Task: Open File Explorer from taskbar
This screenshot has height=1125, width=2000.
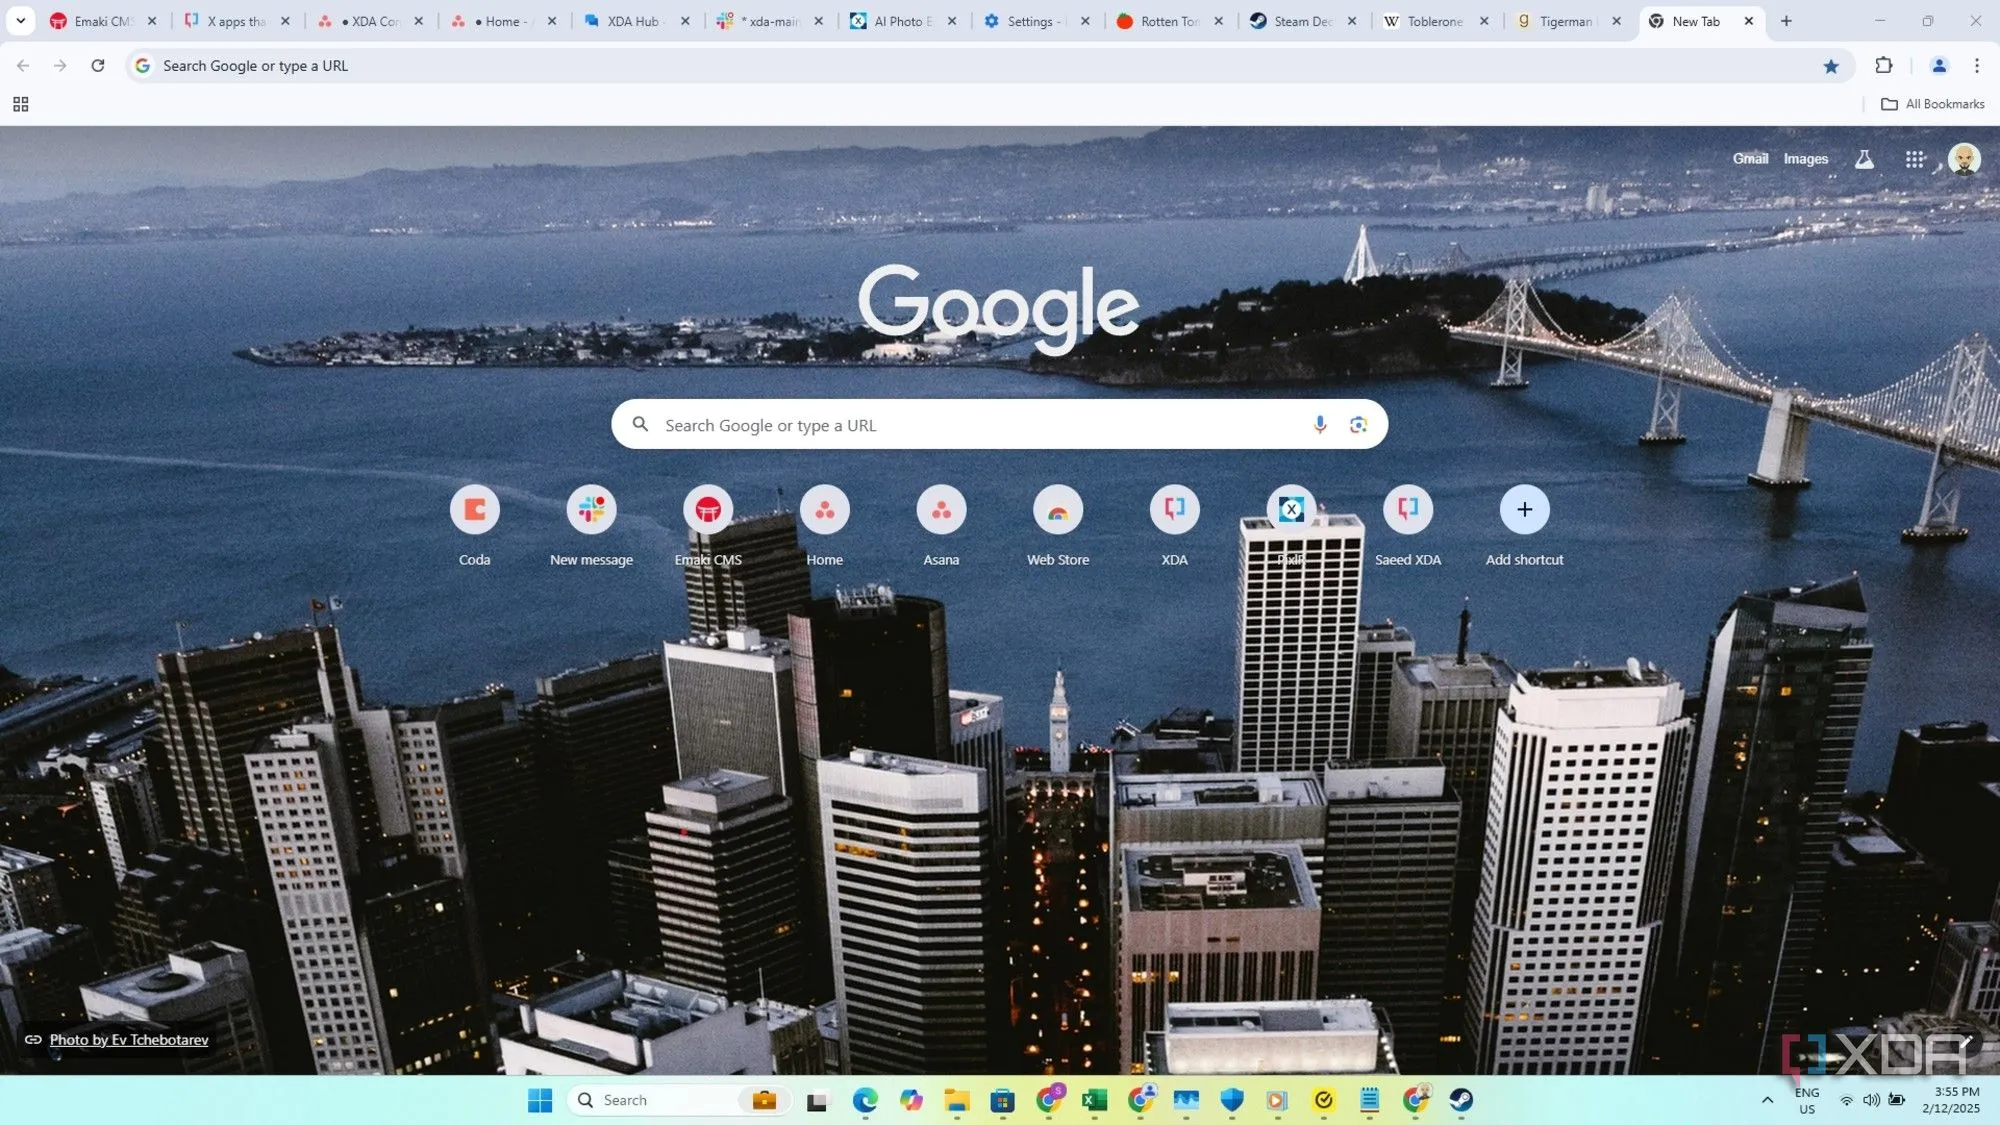Action: [x=957, y=1100]
